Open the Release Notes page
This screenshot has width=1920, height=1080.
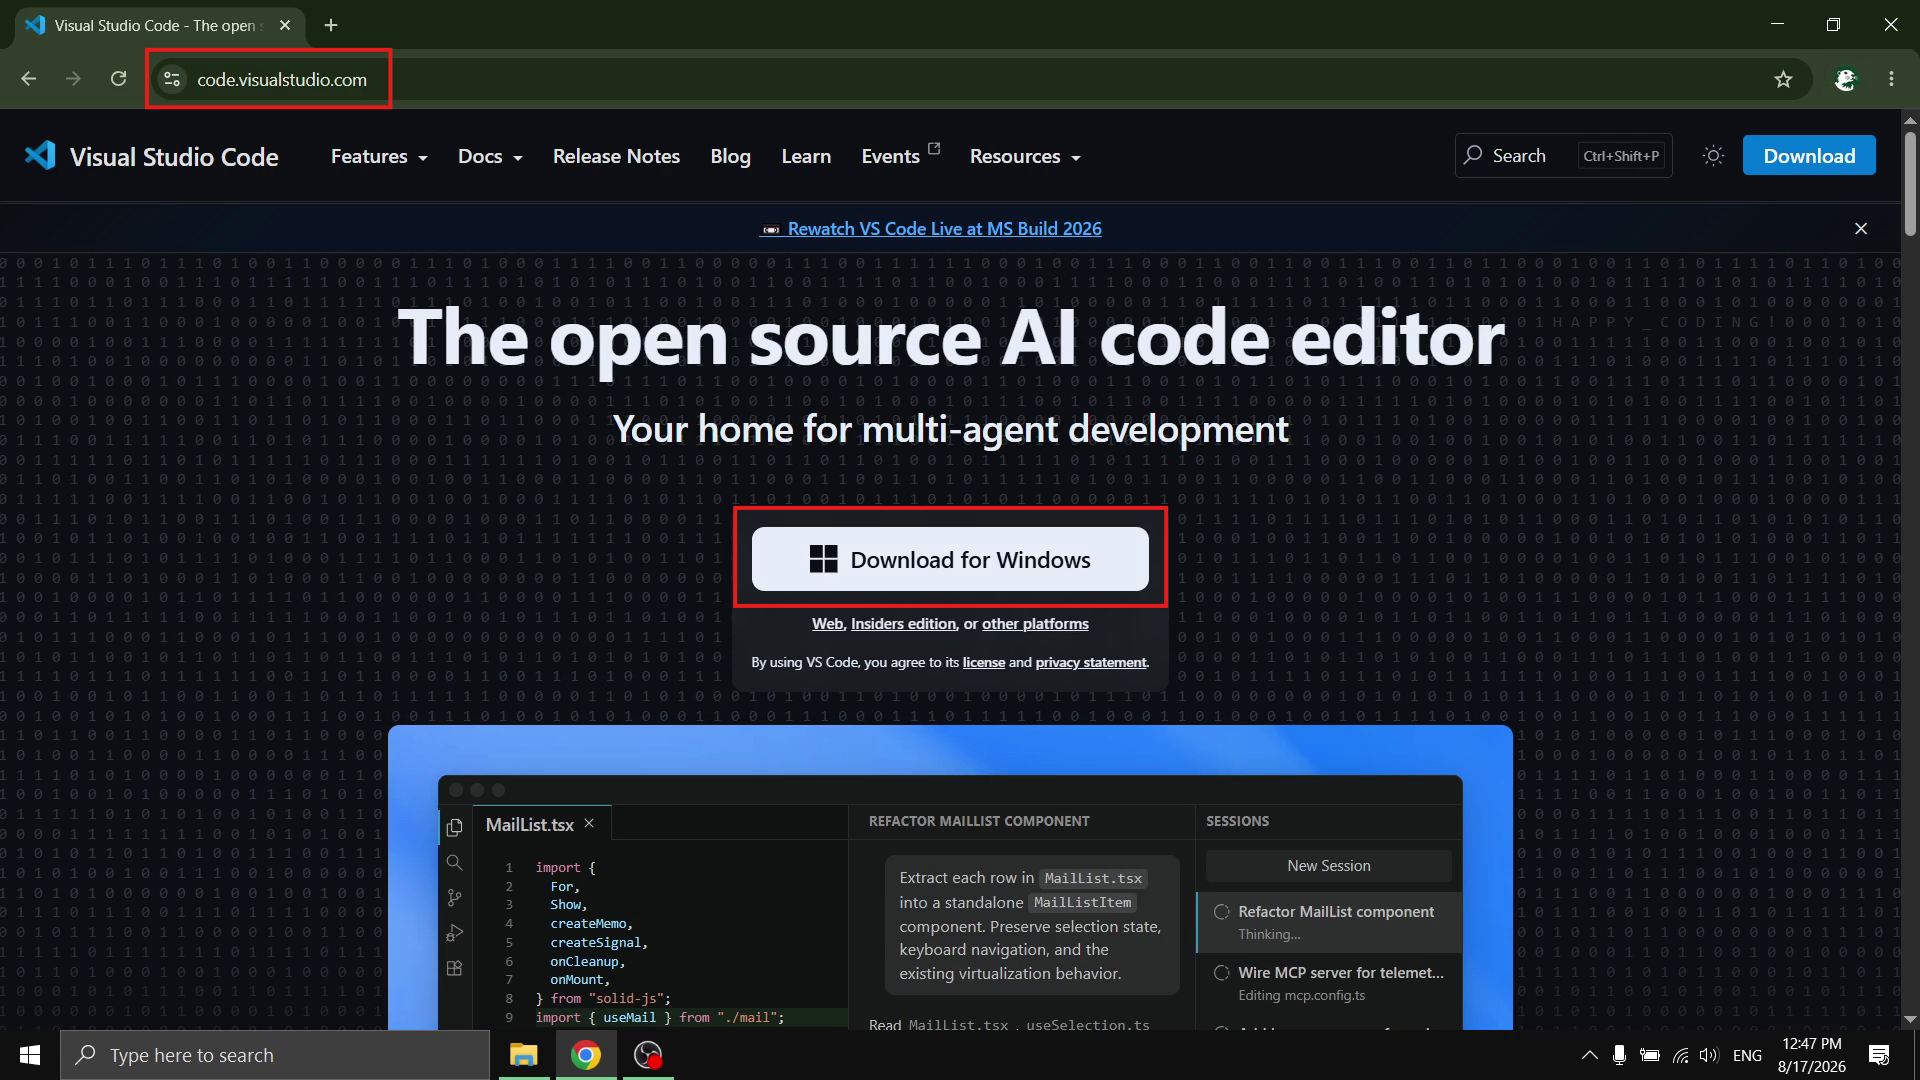point(616,157)
